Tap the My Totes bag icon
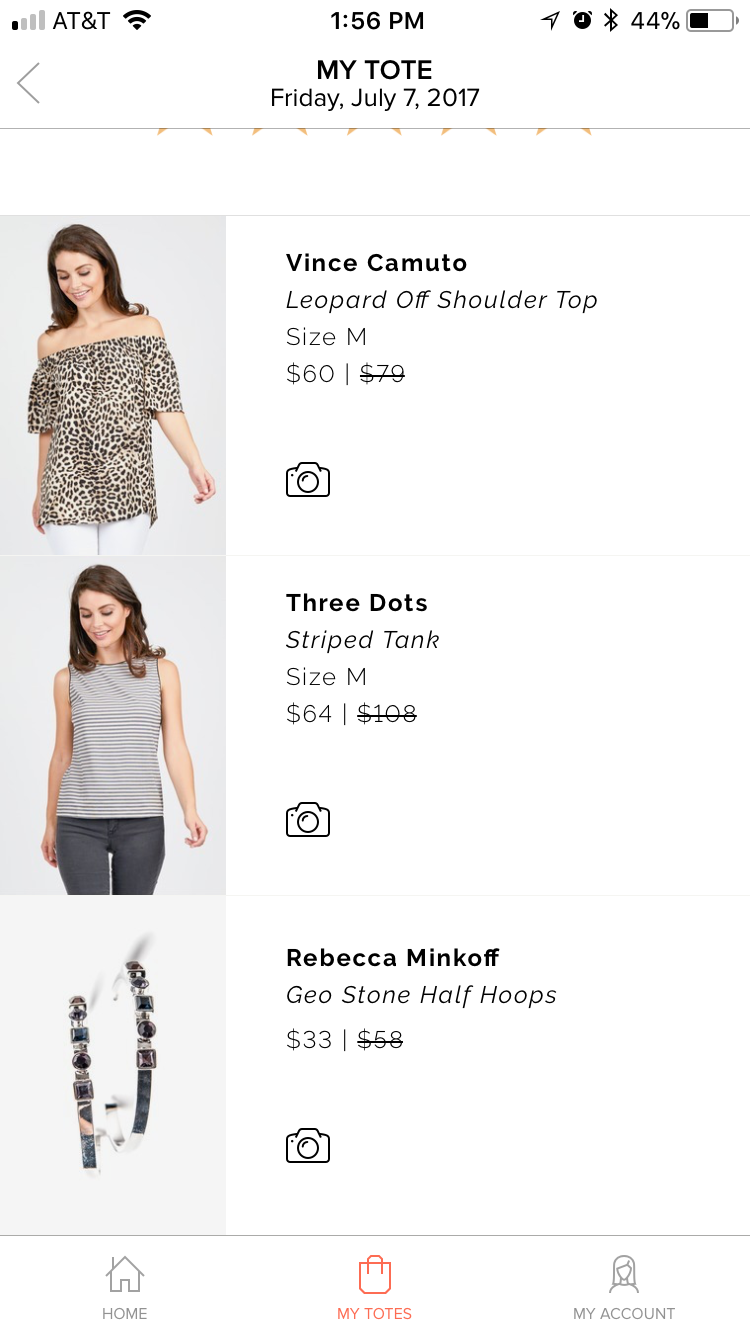Viewport: 750px width, 1334px height. pos(375,1274)
